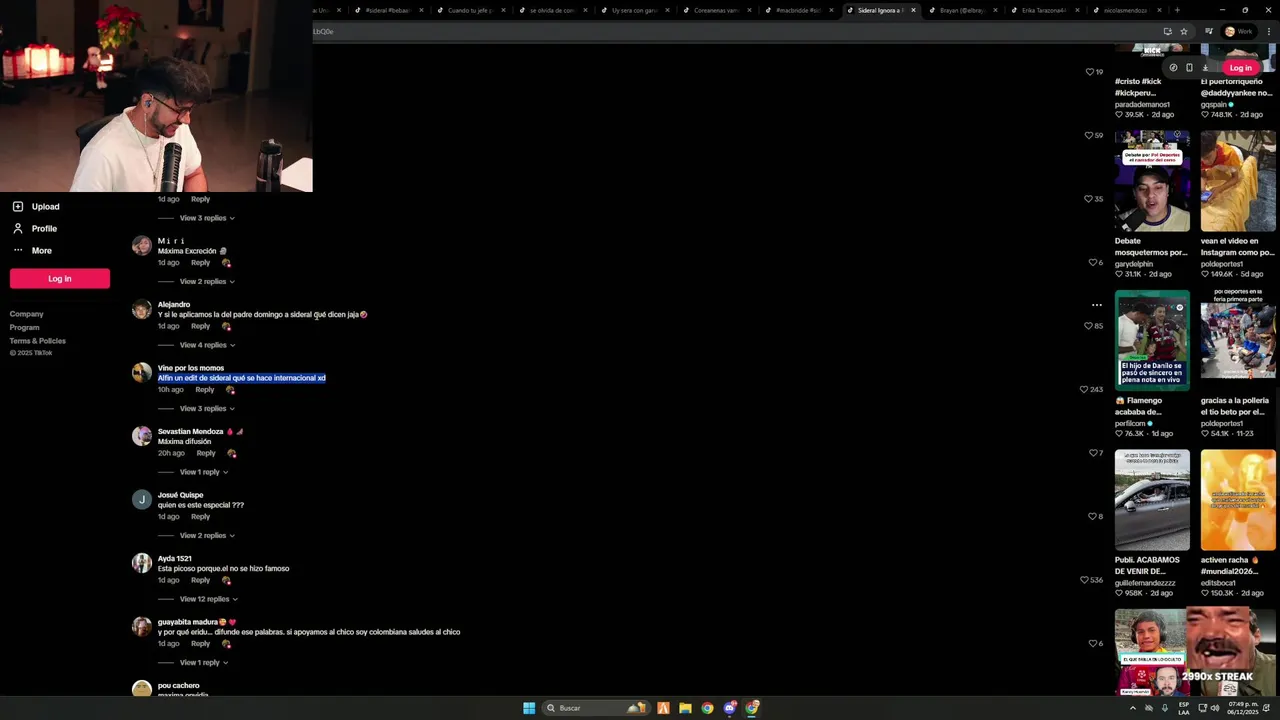Switch to the 'Erika Tarazona' tab
Screen dimensions: 1280x720
1044,10
